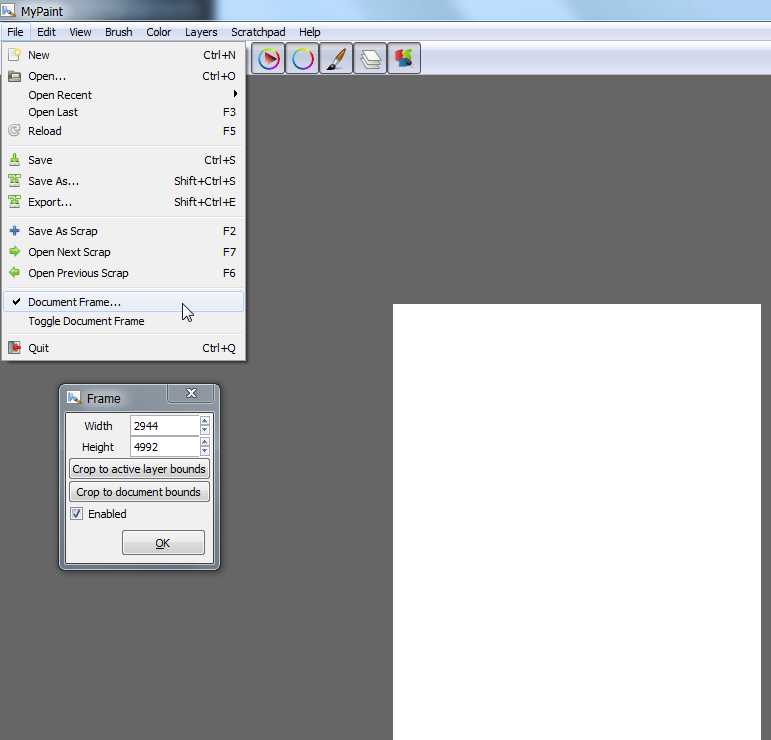Open the Color menu
This screenshot has width=771, height=740.
coord(158,32)
